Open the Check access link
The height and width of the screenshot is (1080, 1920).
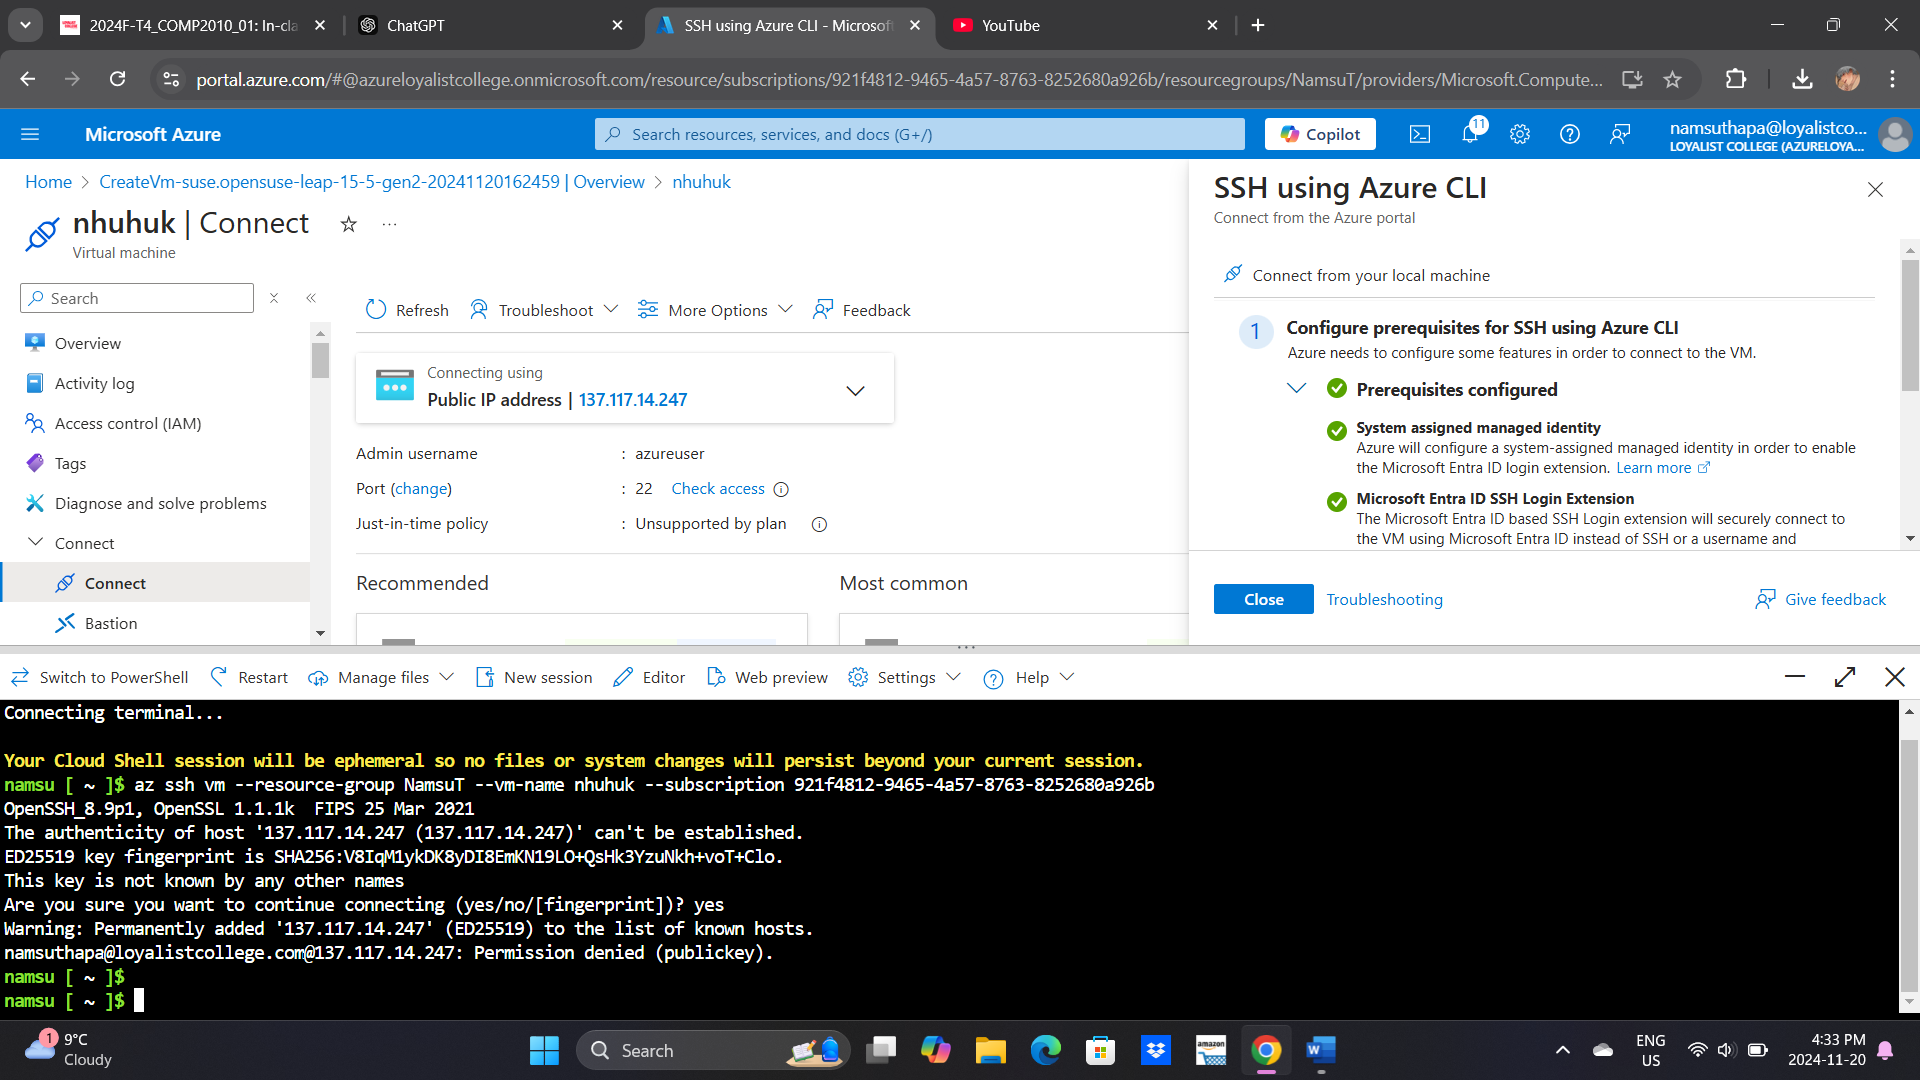[x=718, y=488]
